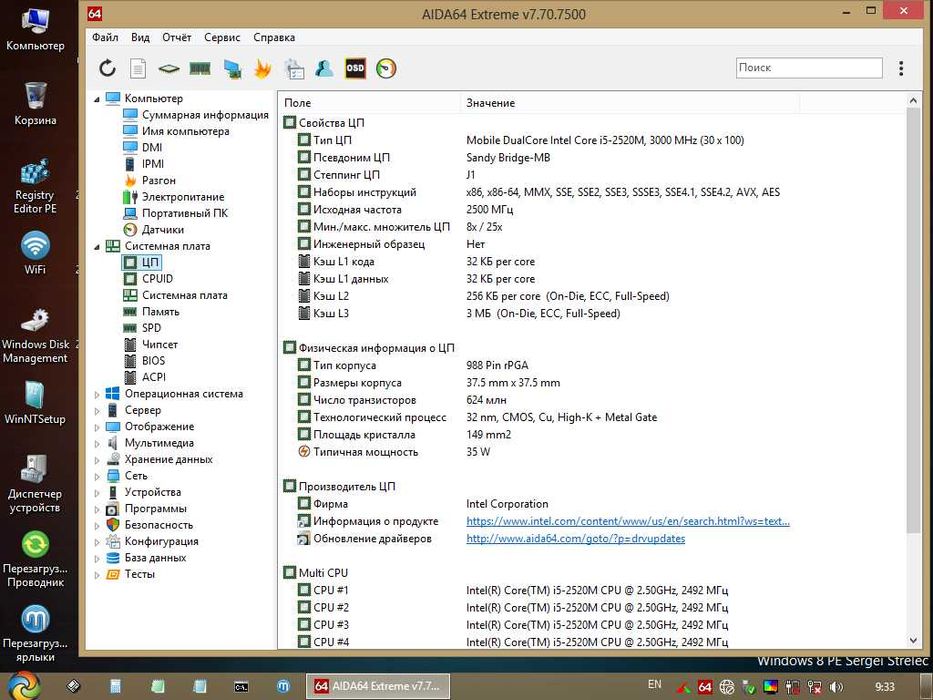Click the volume speaker tray icon

[x=836, y=687]
